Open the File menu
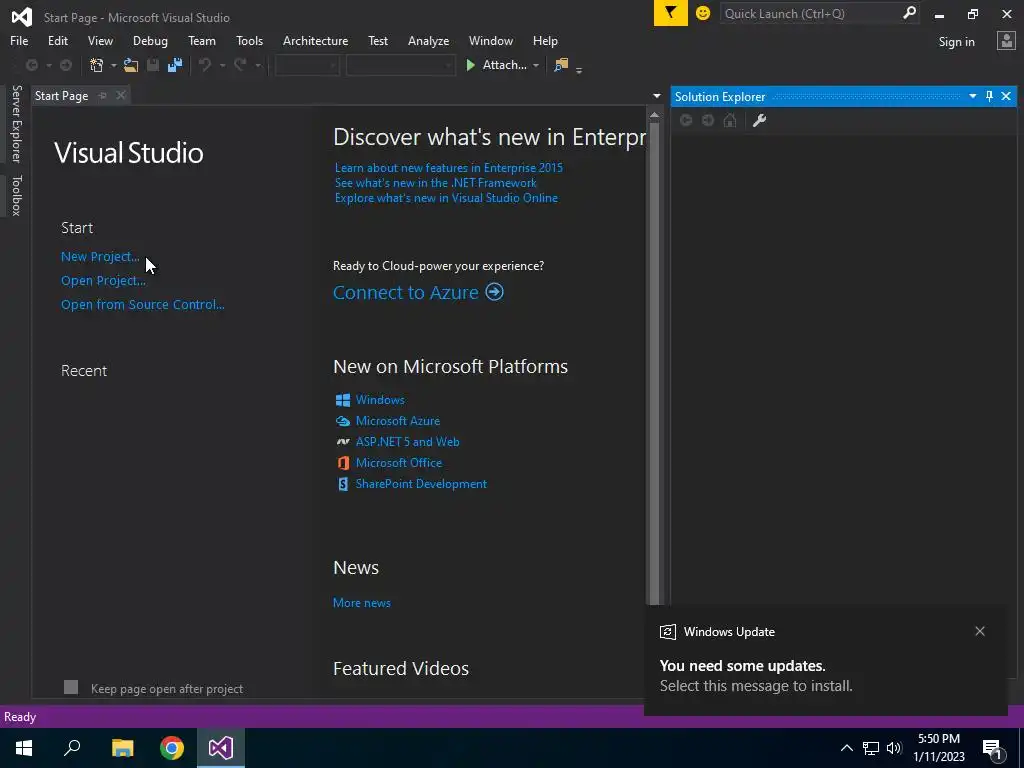 pos(19,40)
